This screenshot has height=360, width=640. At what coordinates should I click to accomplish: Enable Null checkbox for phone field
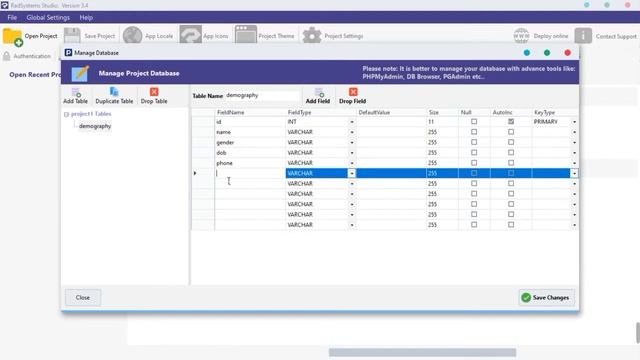(474, 162)
